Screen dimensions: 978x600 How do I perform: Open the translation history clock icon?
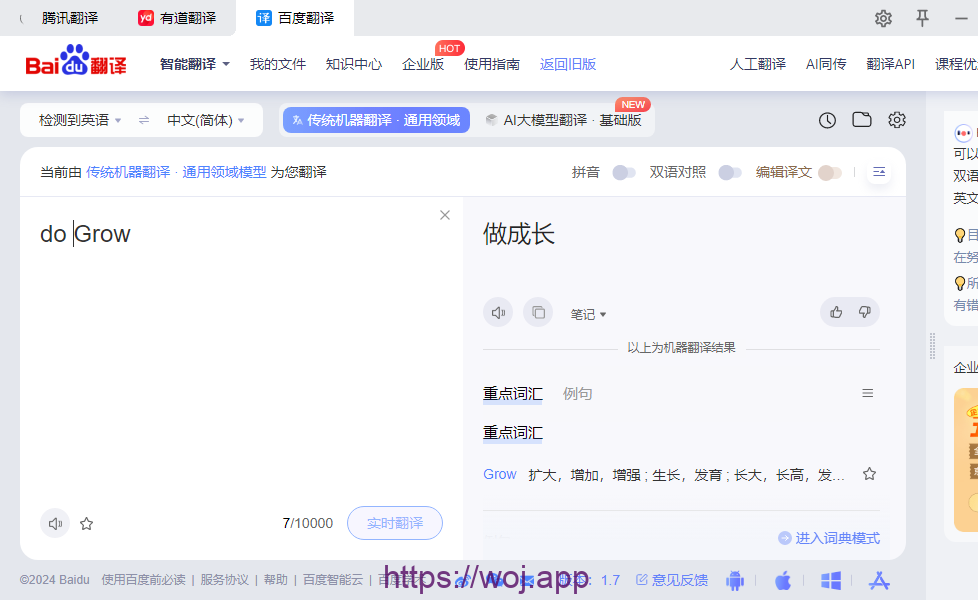click(x=827, y=120)
